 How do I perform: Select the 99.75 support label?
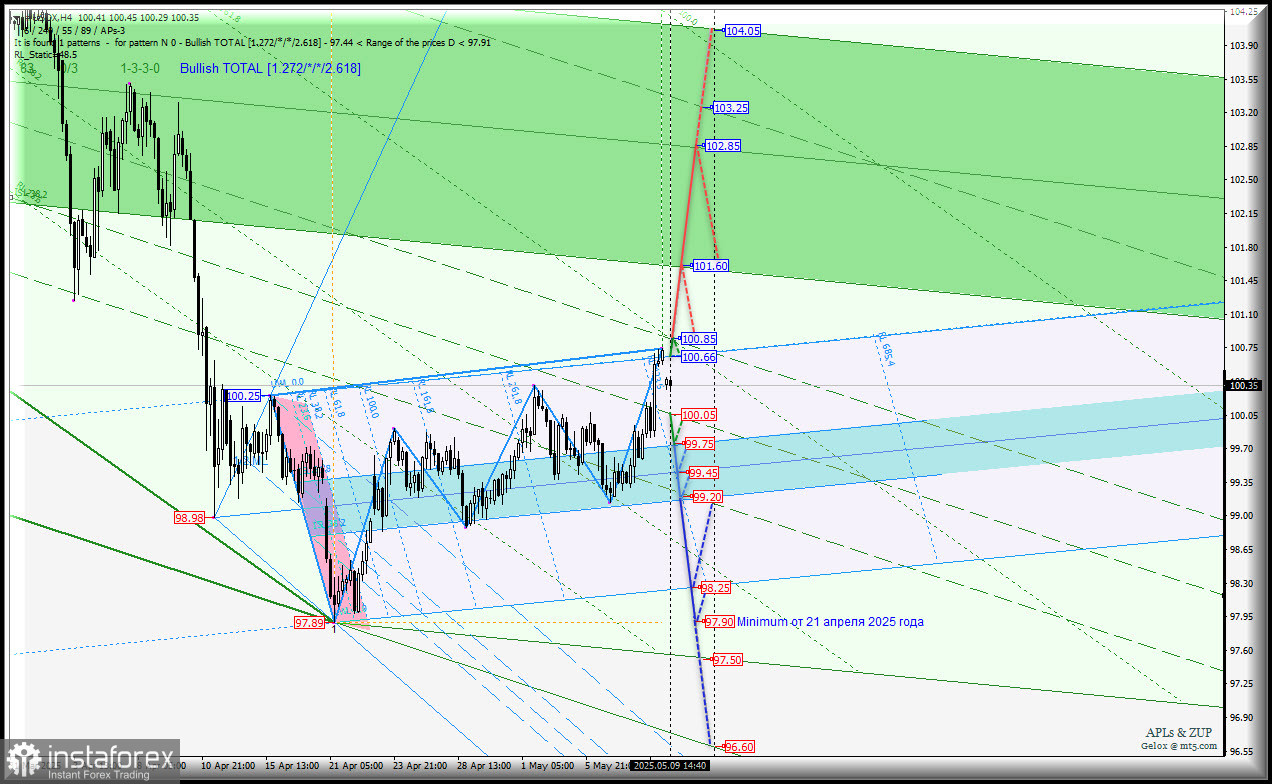pos(698,444)
